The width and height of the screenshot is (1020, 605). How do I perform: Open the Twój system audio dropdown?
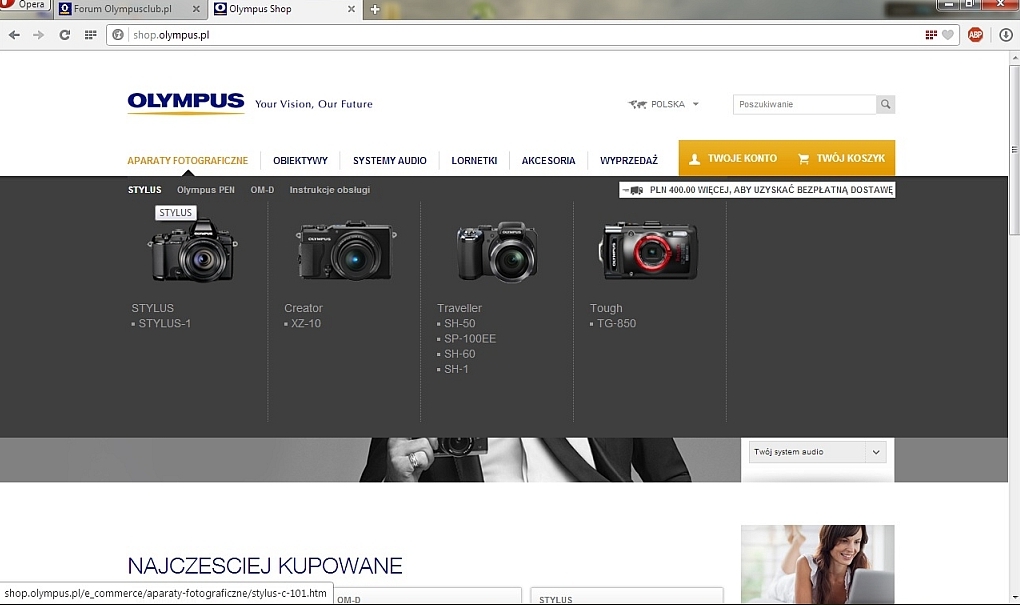[x=817, y=452]
